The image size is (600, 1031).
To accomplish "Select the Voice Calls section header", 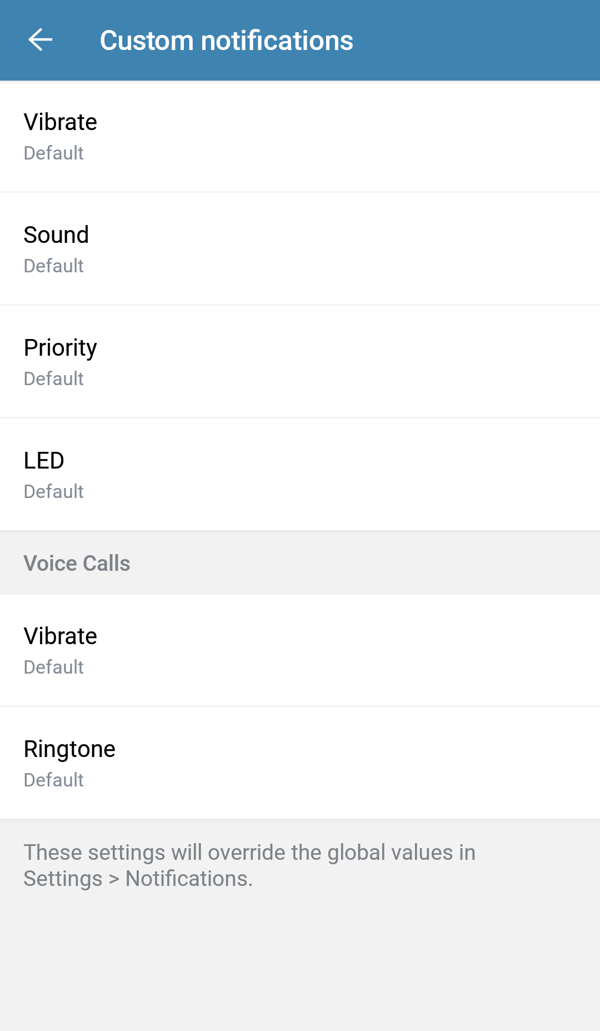I will tap(77, 563).
